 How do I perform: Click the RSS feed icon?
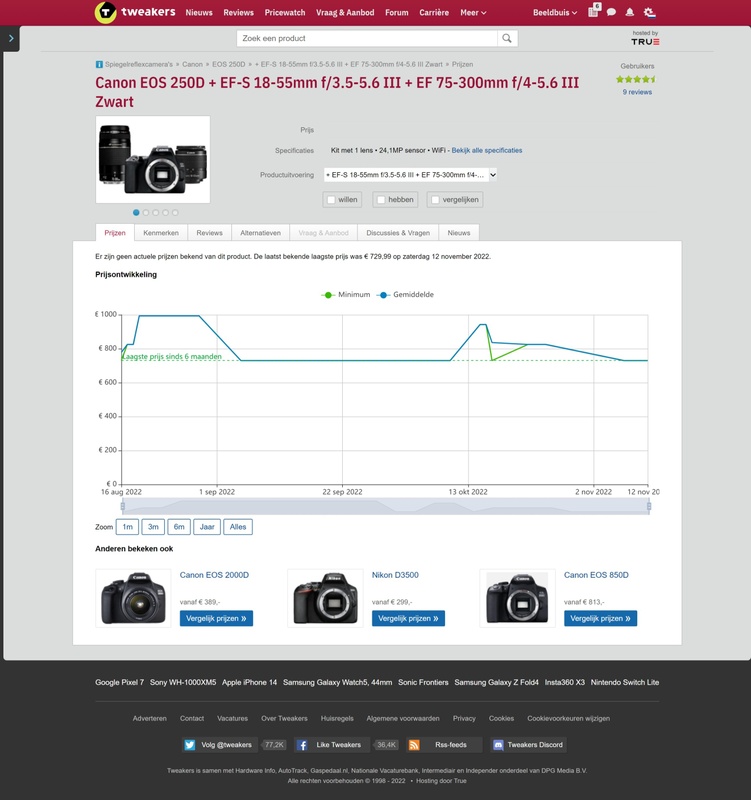pos(414,745)
